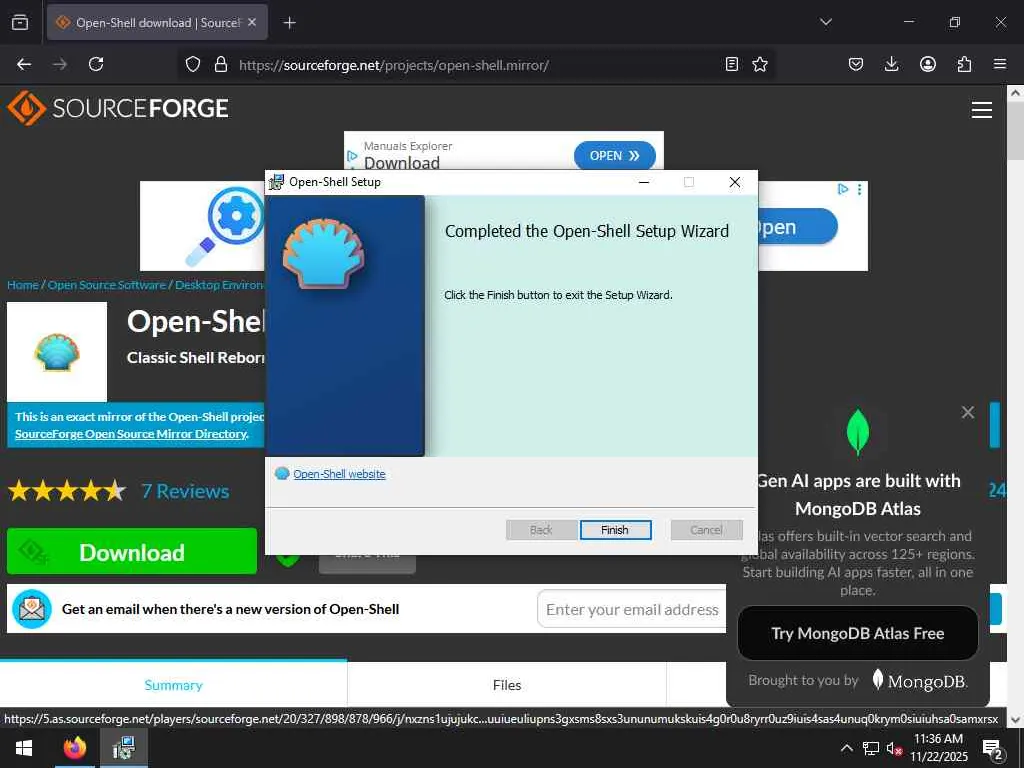Click the email envelope notification icon
This screenshot has height=768, width=1024.
(x=31, y=609)
